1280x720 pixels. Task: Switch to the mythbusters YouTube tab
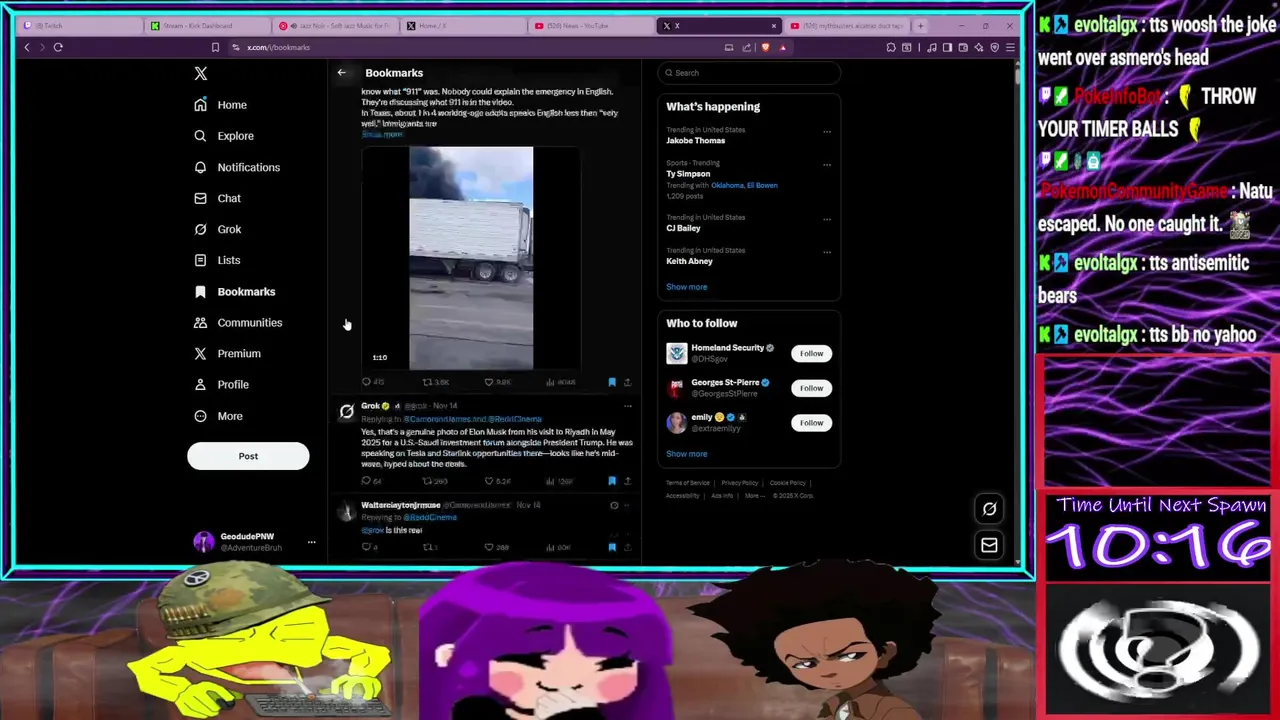pos(847,26)
